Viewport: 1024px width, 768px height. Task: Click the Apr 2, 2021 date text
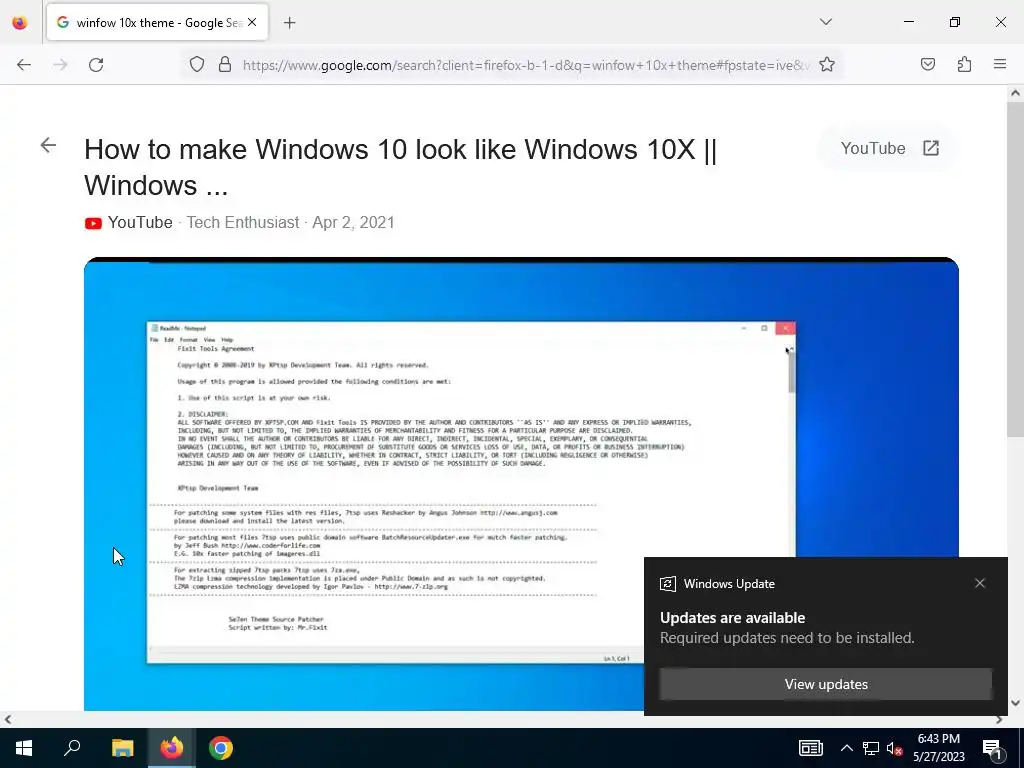tap(353, 223)
